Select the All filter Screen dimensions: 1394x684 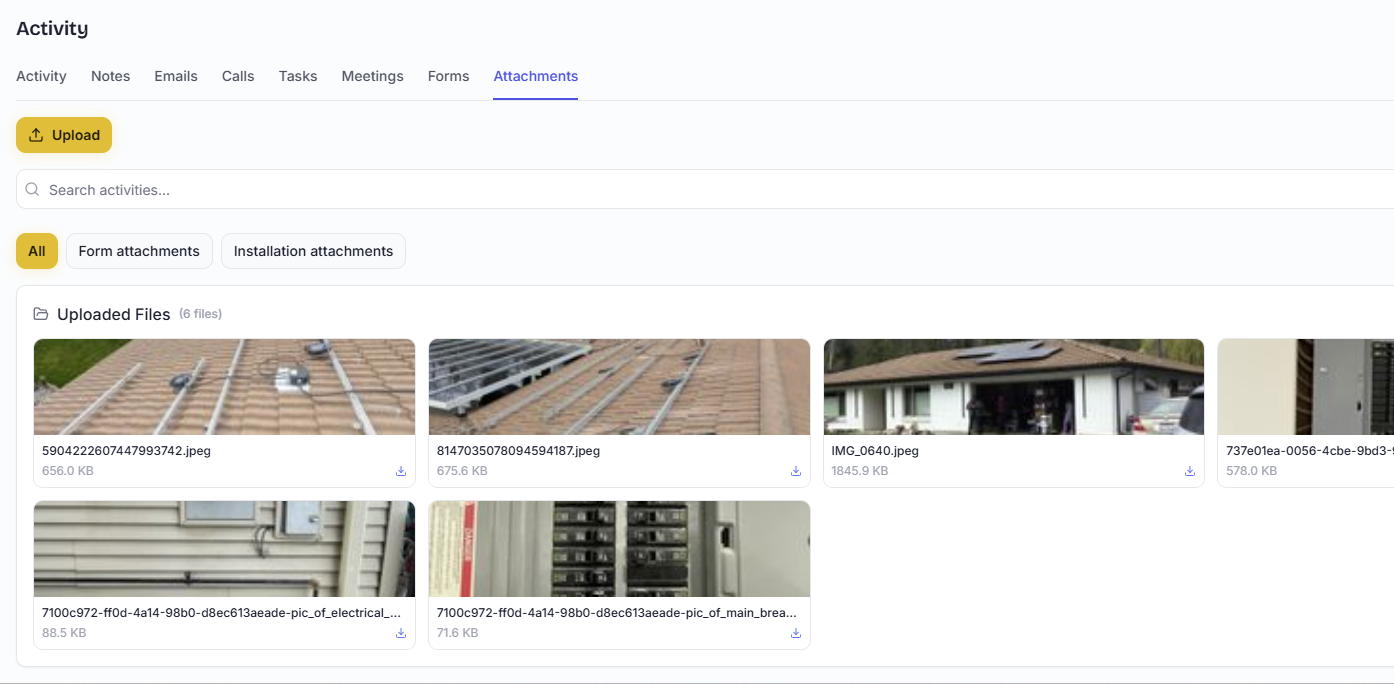(x=37, y=251)
